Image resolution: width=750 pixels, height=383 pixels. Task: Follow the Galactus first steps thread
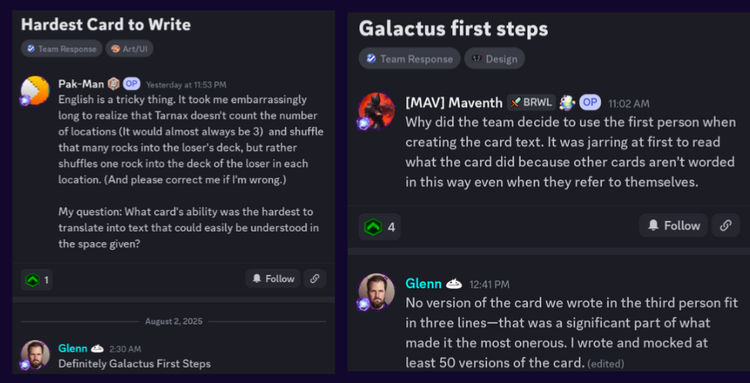pyautogui.click(x=673, y=226)
